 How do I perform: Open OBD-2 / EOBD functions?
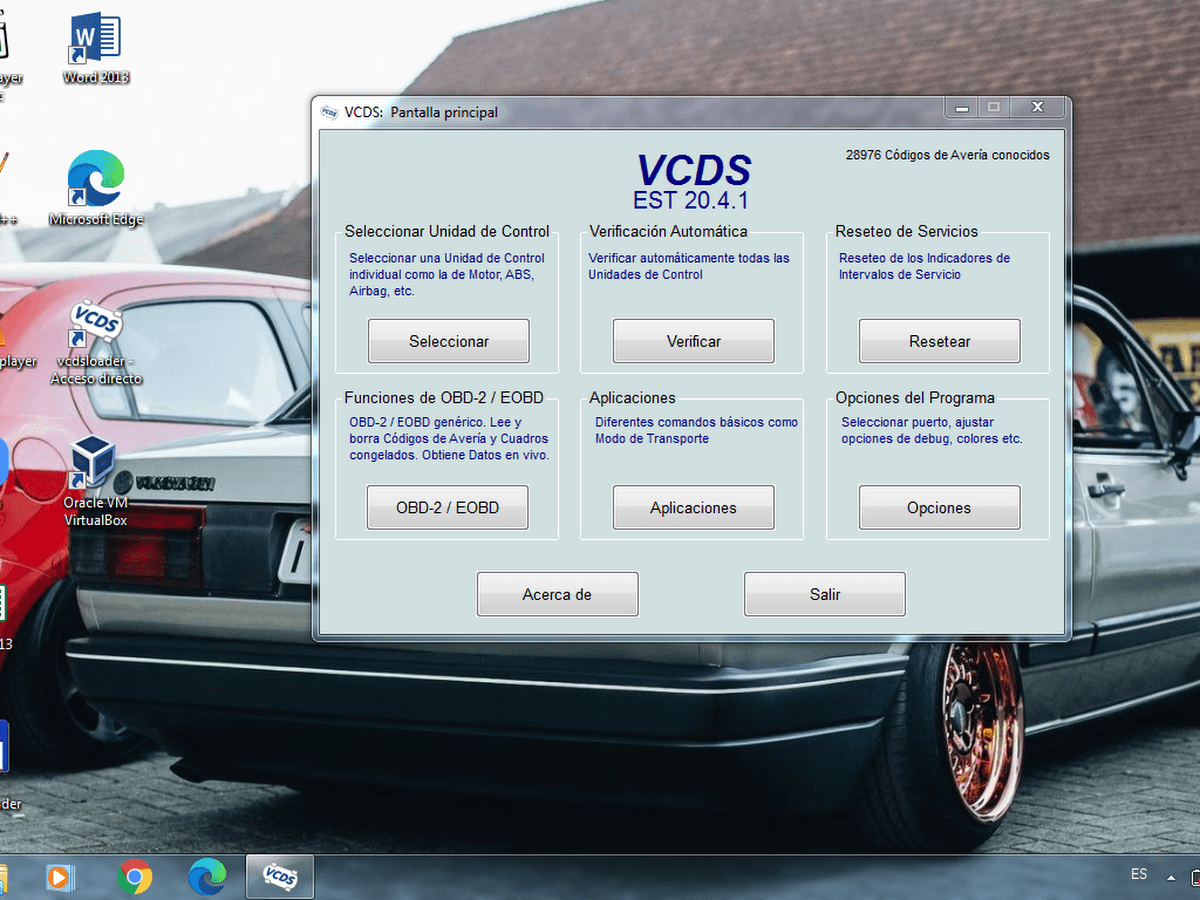click(x=447, y=508)
